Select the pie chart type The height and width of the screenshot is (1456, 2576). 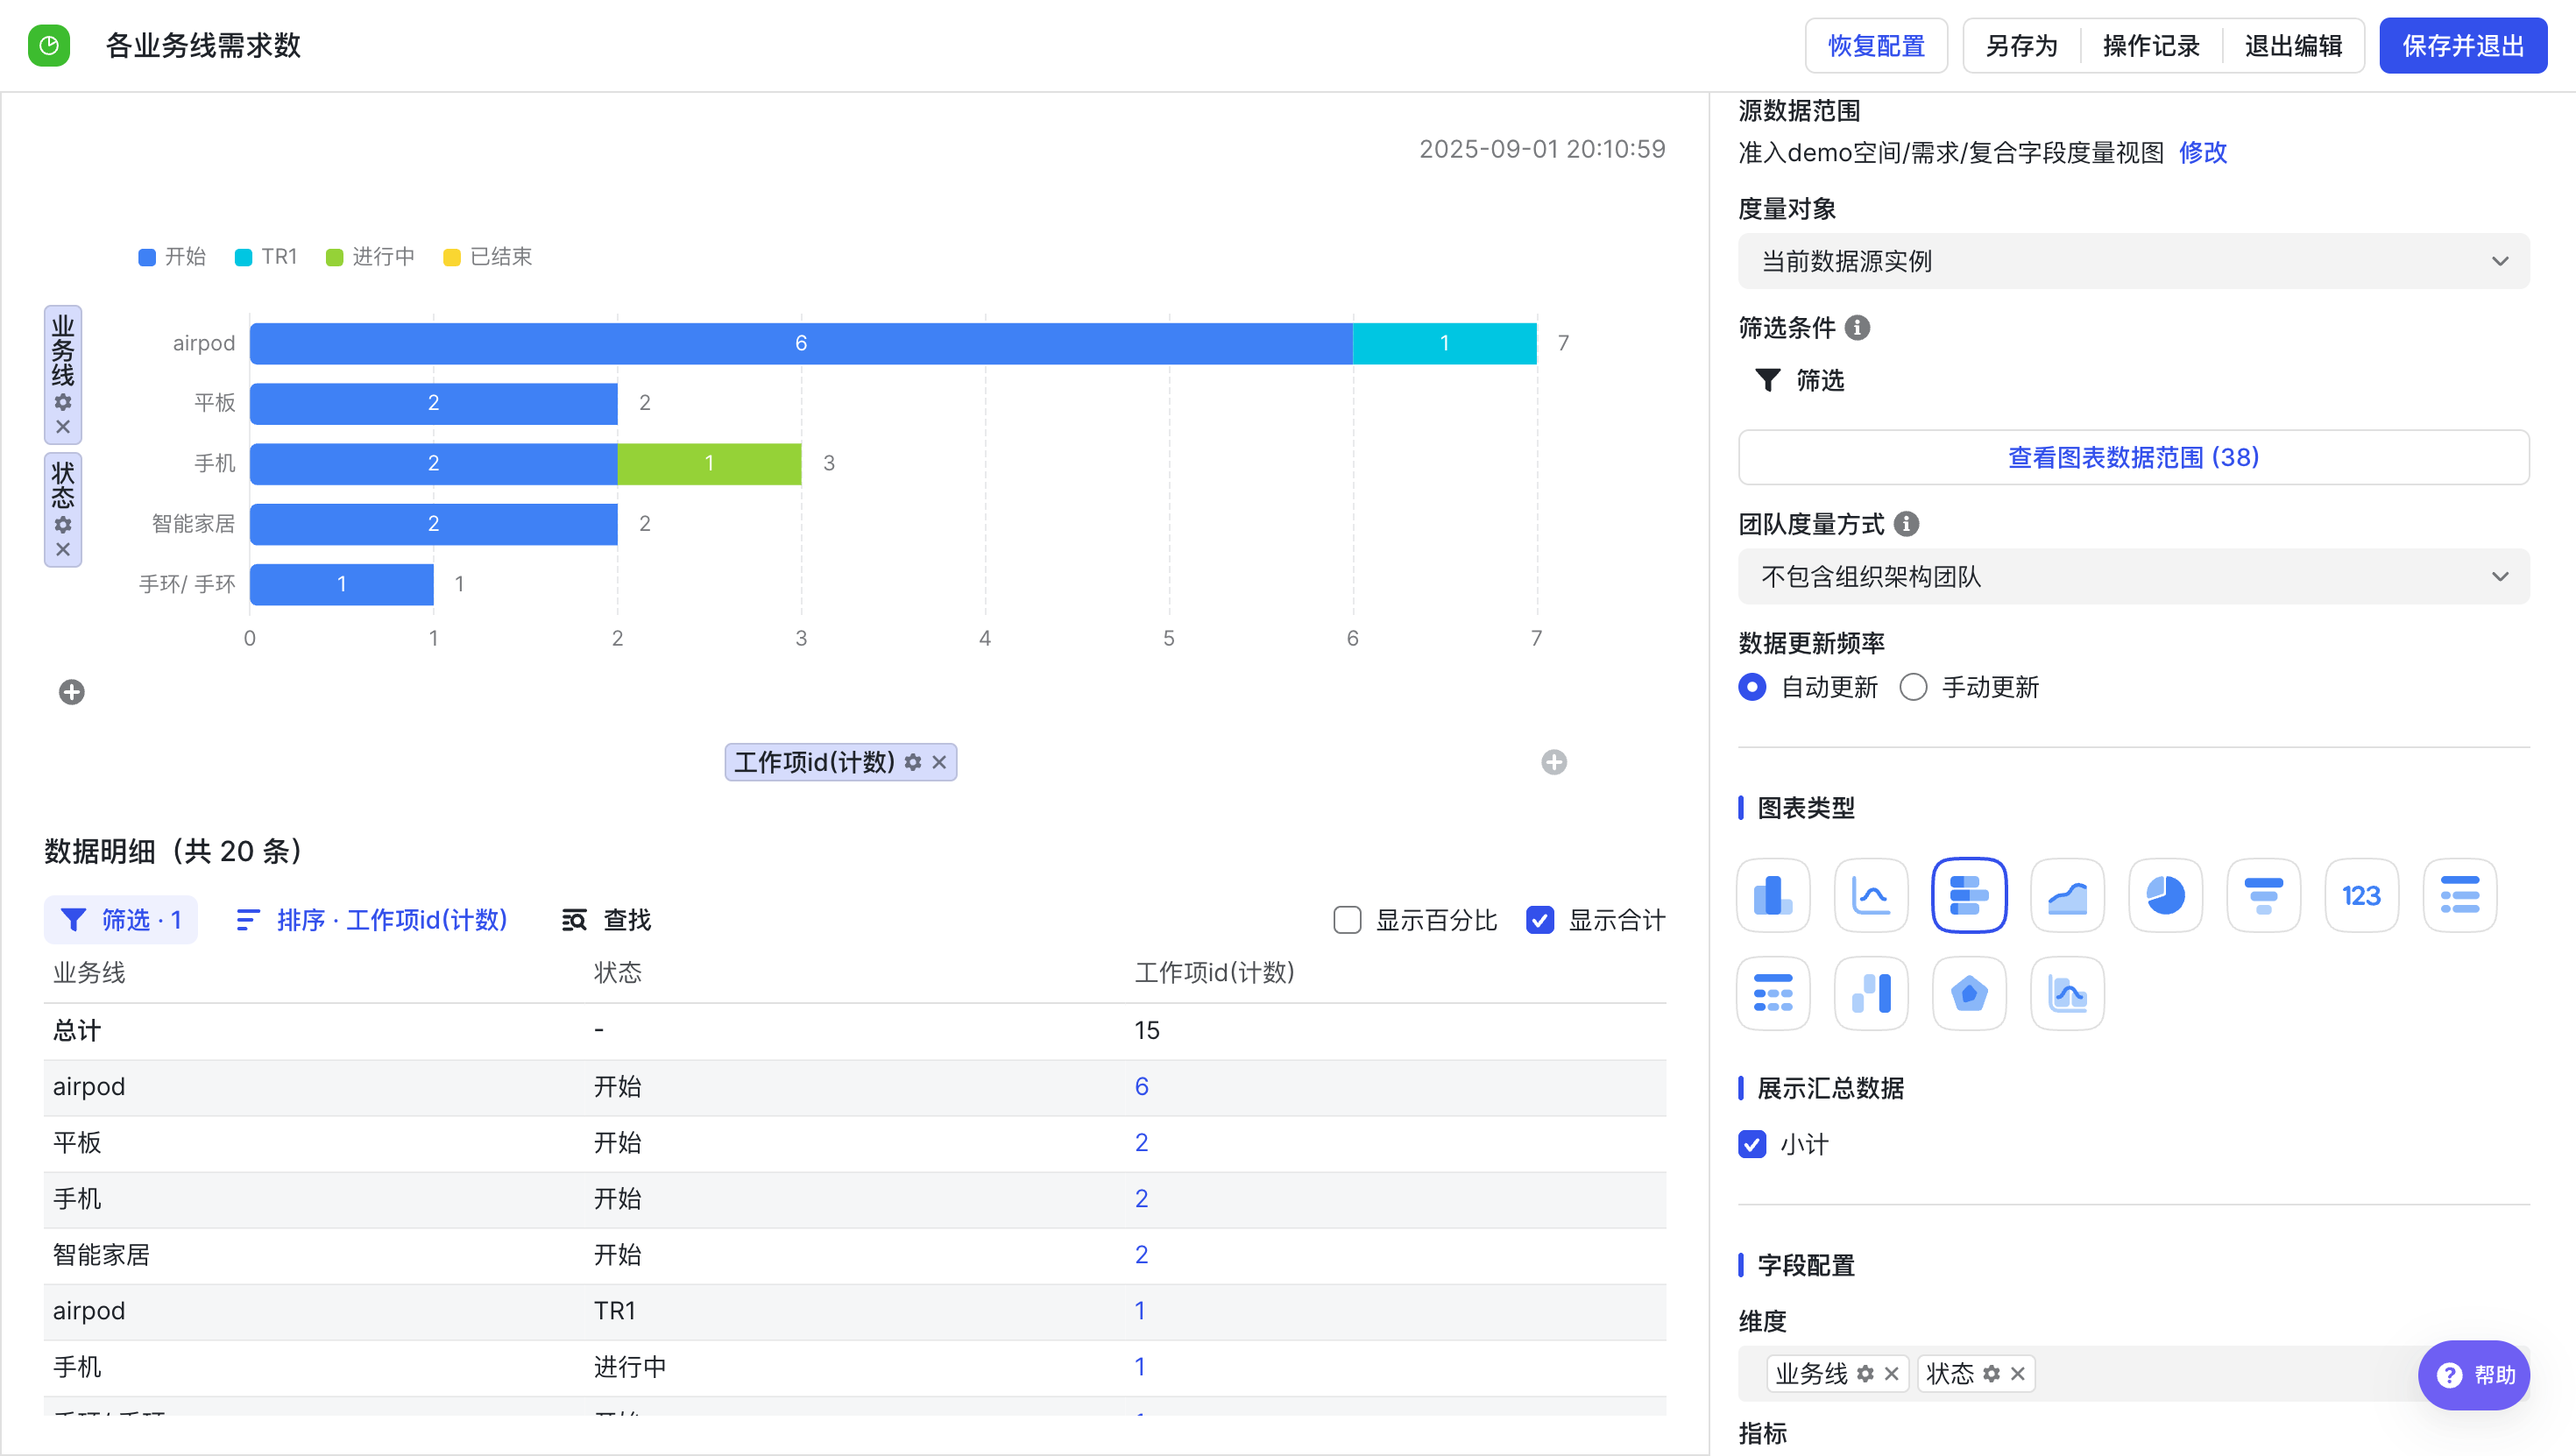point(2165,895)
